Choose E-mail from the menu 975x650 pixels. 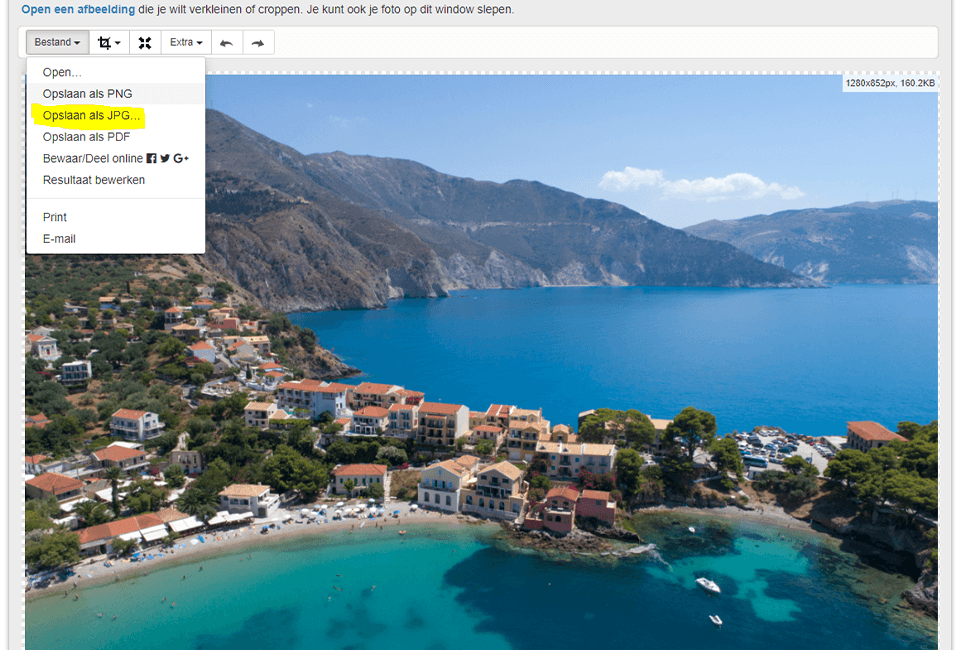coord(59,239)
